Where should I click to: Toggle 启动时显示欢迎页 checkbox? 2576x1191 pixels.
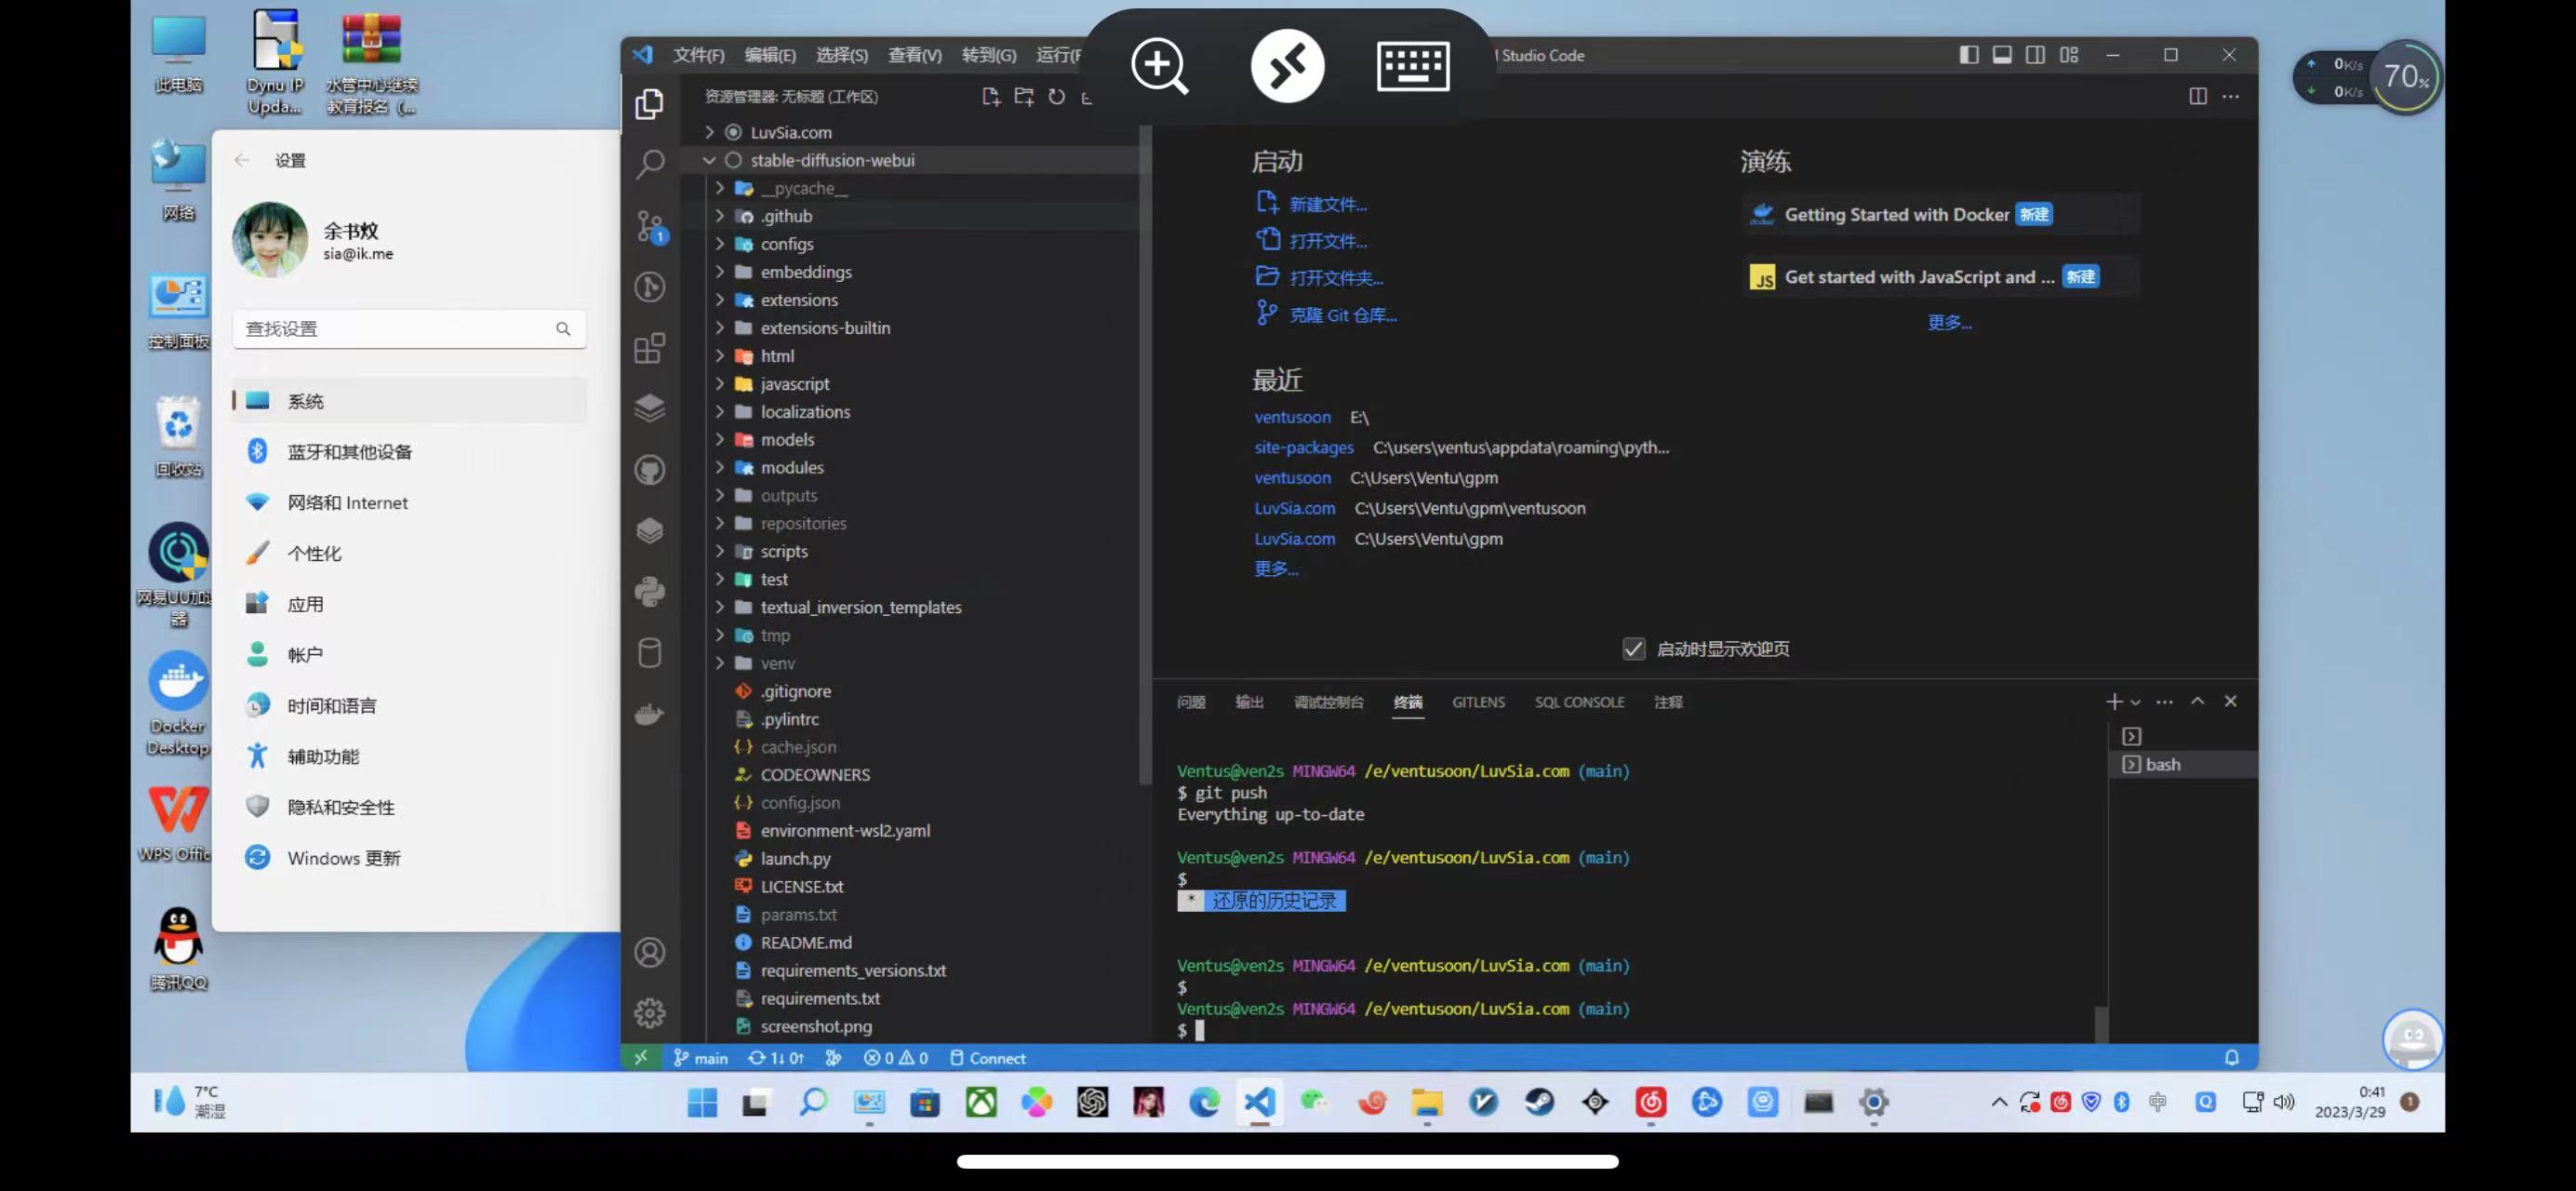(x=1633, y=649)
